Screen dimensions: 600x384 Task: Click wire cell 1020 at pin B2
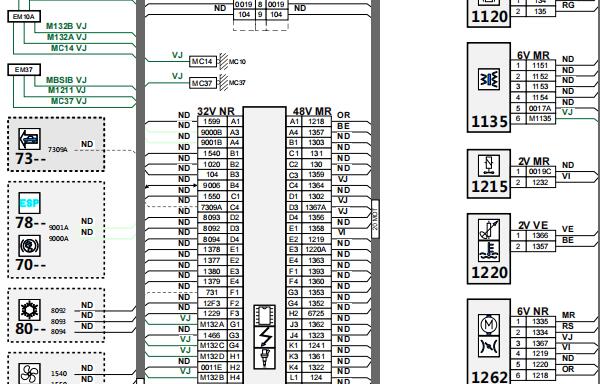212,164
